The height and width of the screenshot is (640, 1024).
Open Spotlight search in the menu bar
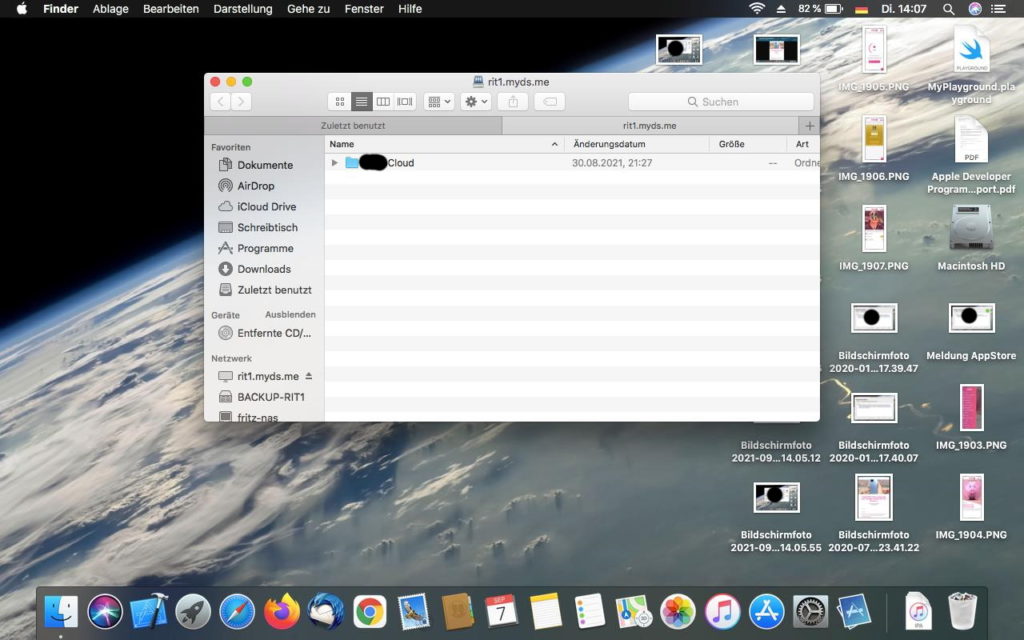point(948,8)
